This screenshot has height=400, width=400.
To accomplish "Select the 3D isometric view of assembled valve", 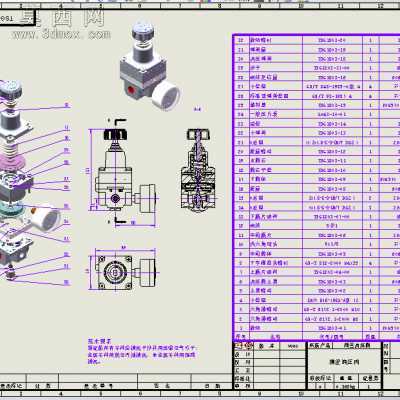I will 149,65.
